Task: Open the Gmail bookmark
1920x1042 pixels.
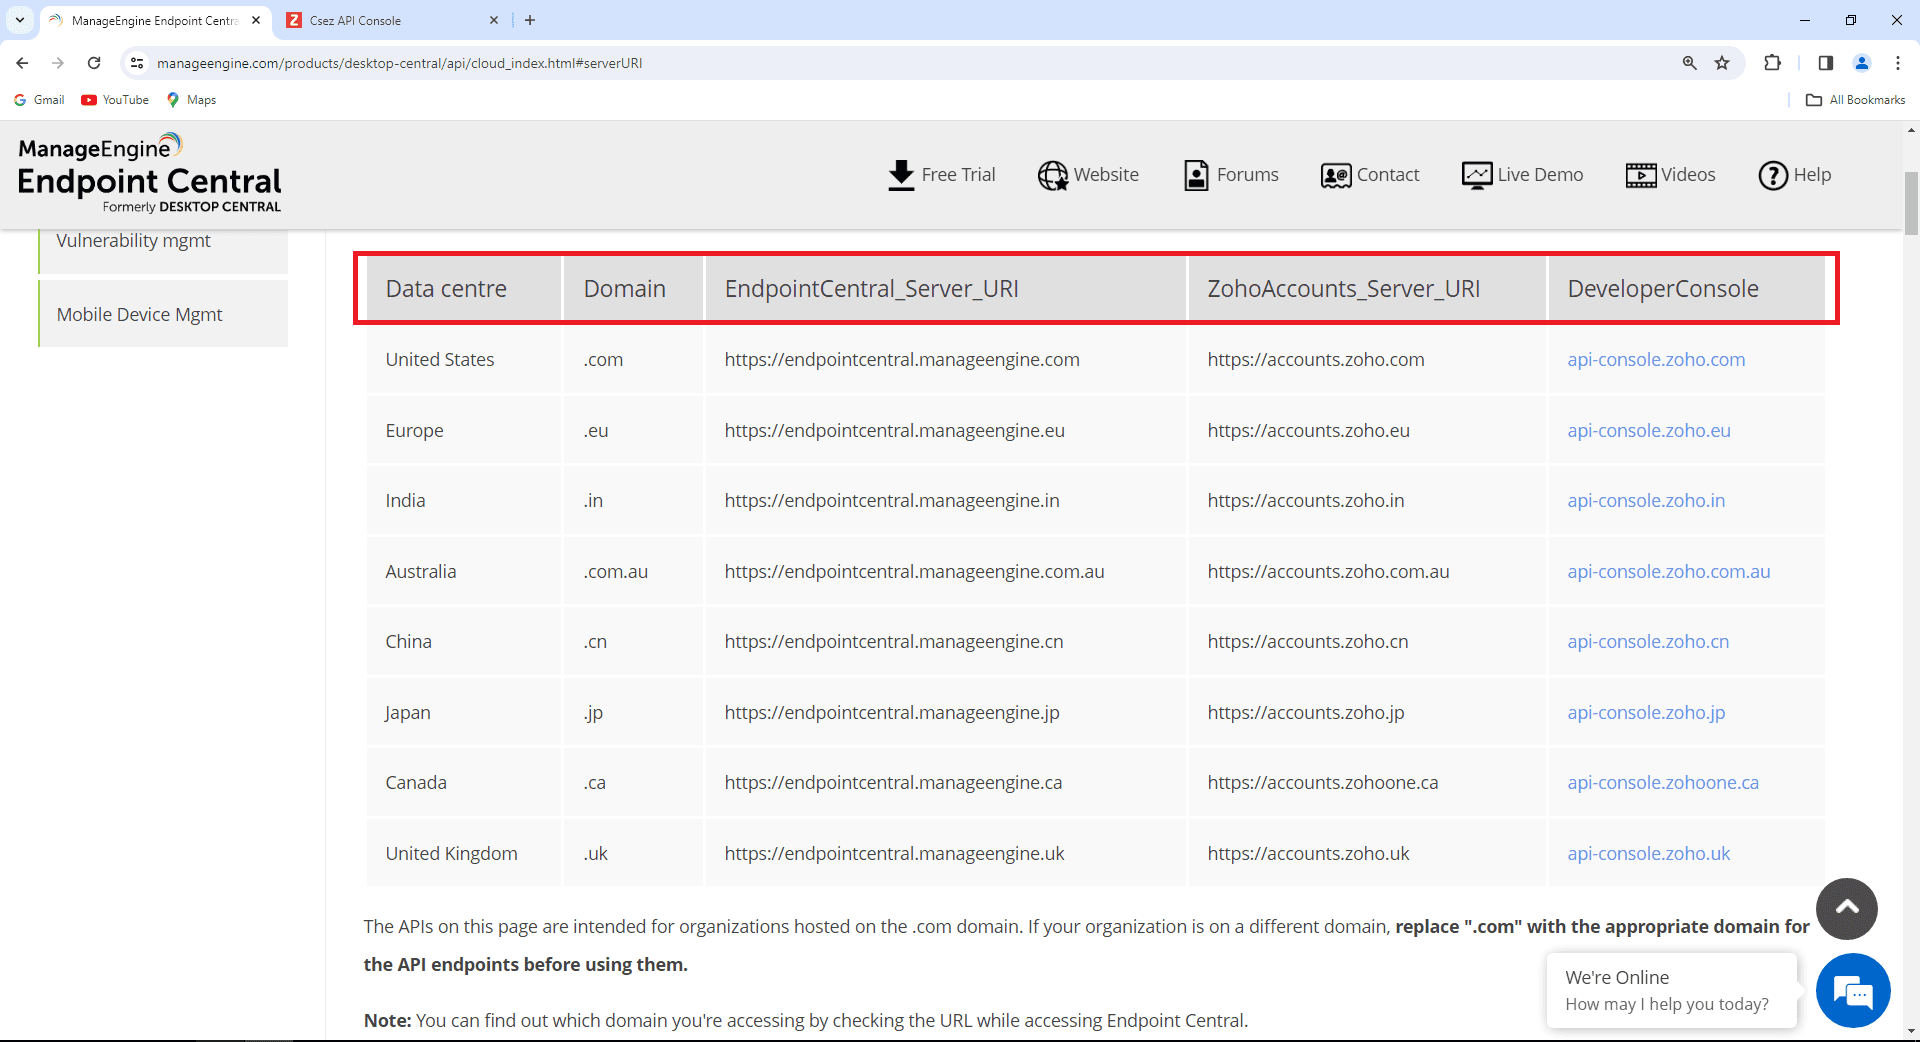Action: [x=40, y=100]
